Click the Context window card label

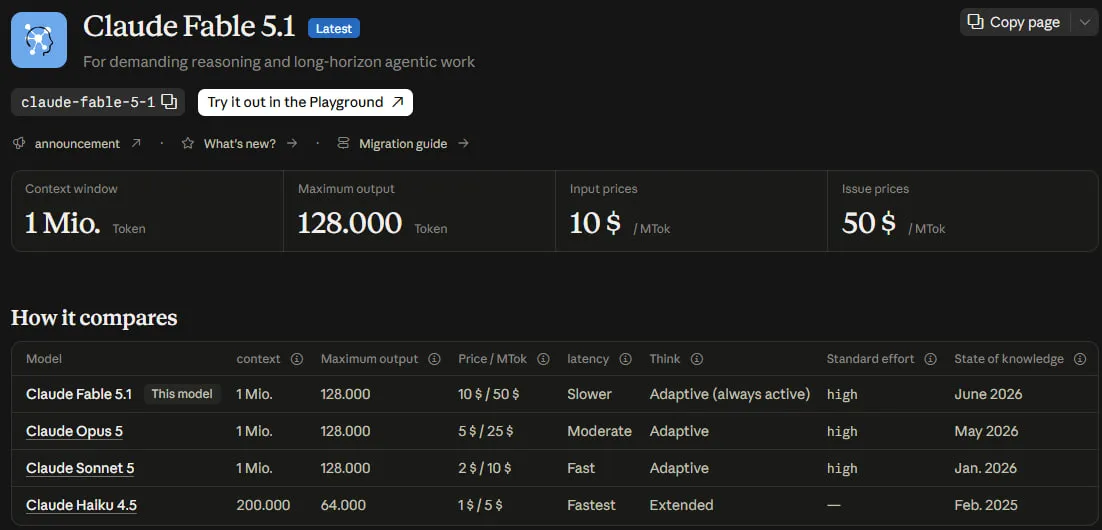coord(72,189)
